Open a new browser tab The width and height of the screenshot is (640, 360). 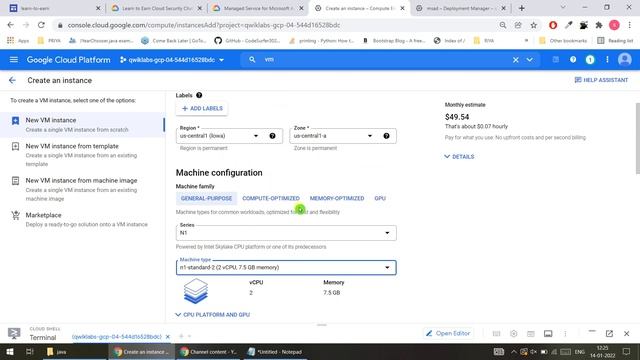point(522,8)
